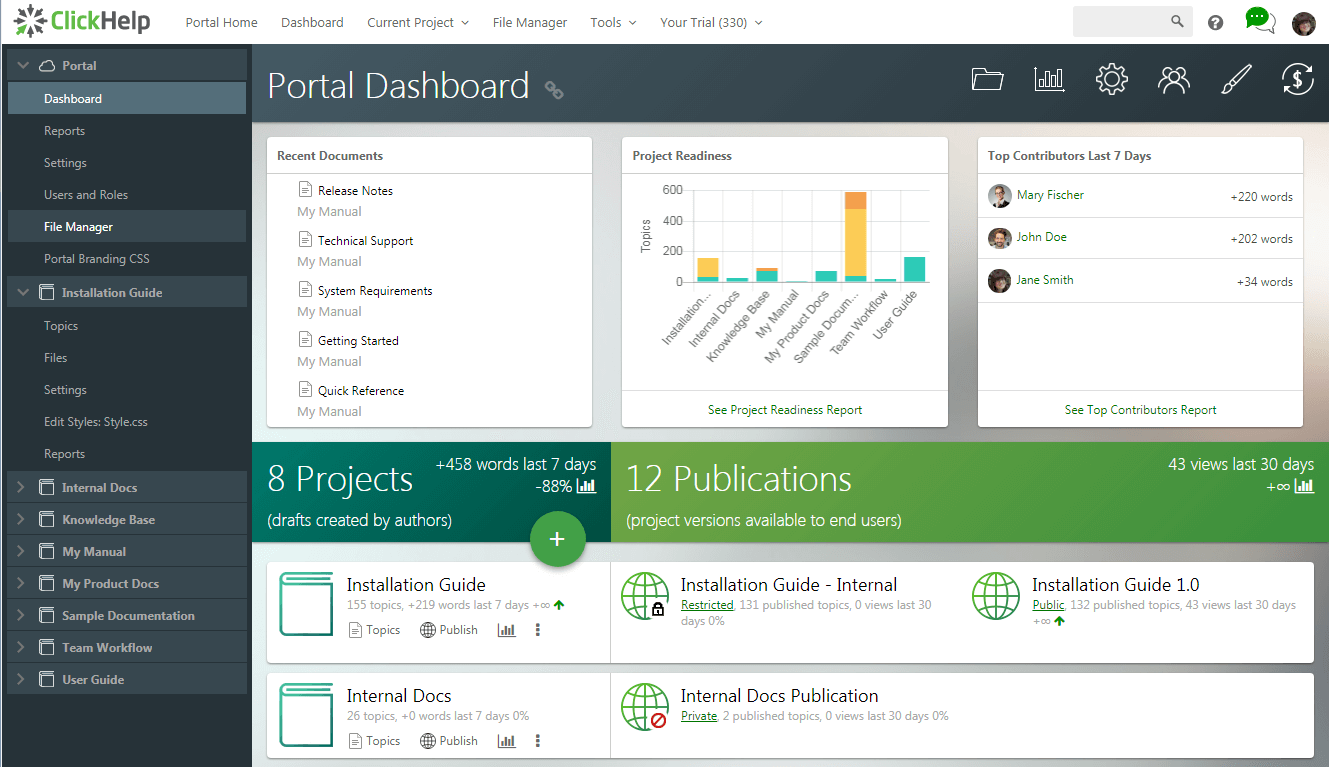Add a new project with green plus button
This screenshot has height=767, width=1329.
[x=557, y=539]
